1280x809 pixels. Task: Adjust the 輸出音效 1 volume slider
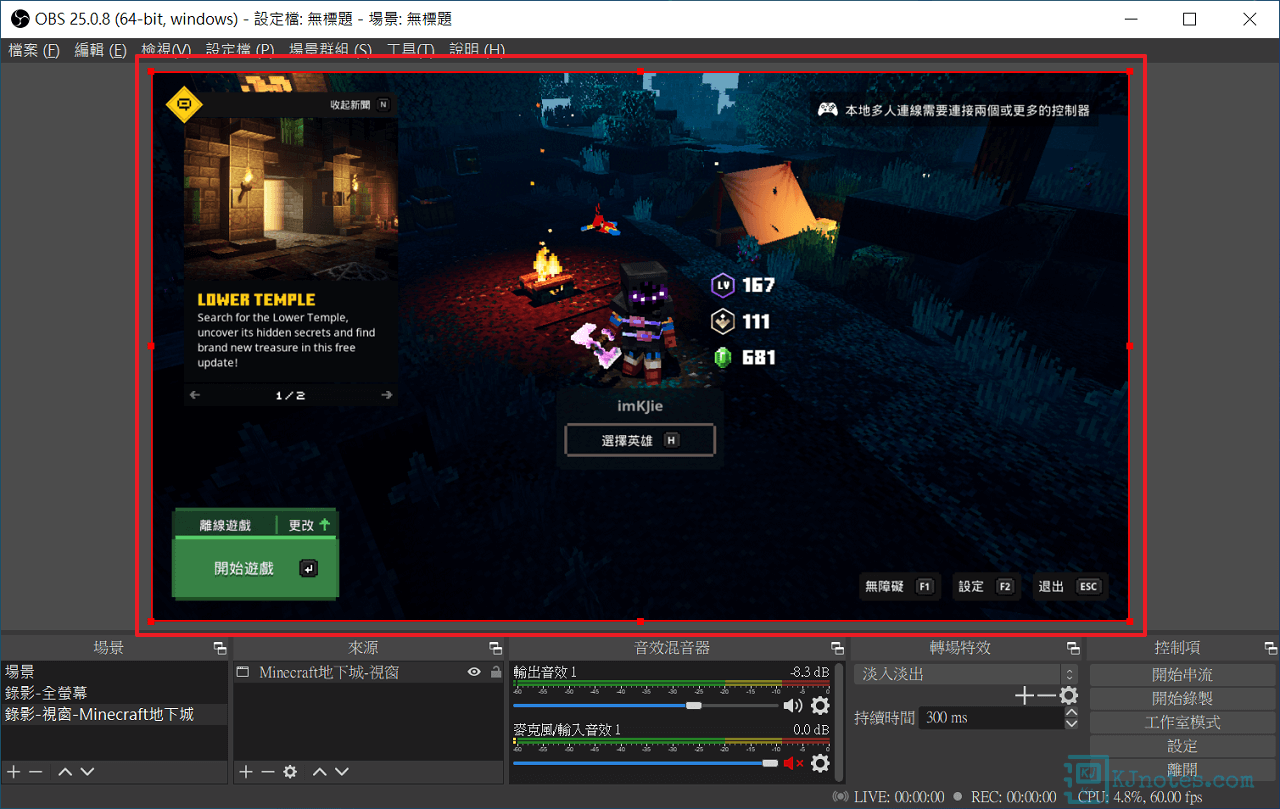point(645,706)
